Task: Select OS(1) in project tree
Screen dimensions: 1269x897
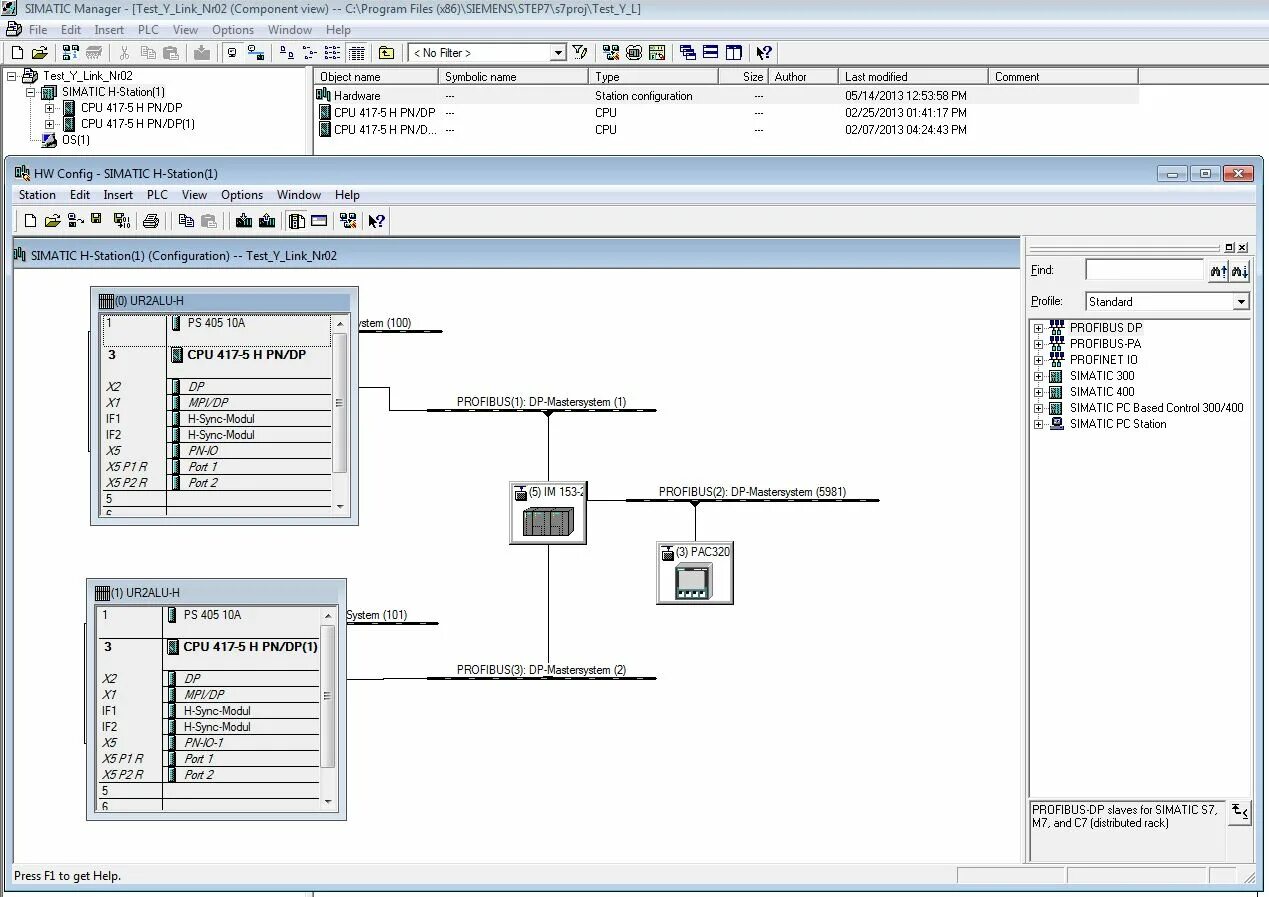Action: tap(75, 140)
